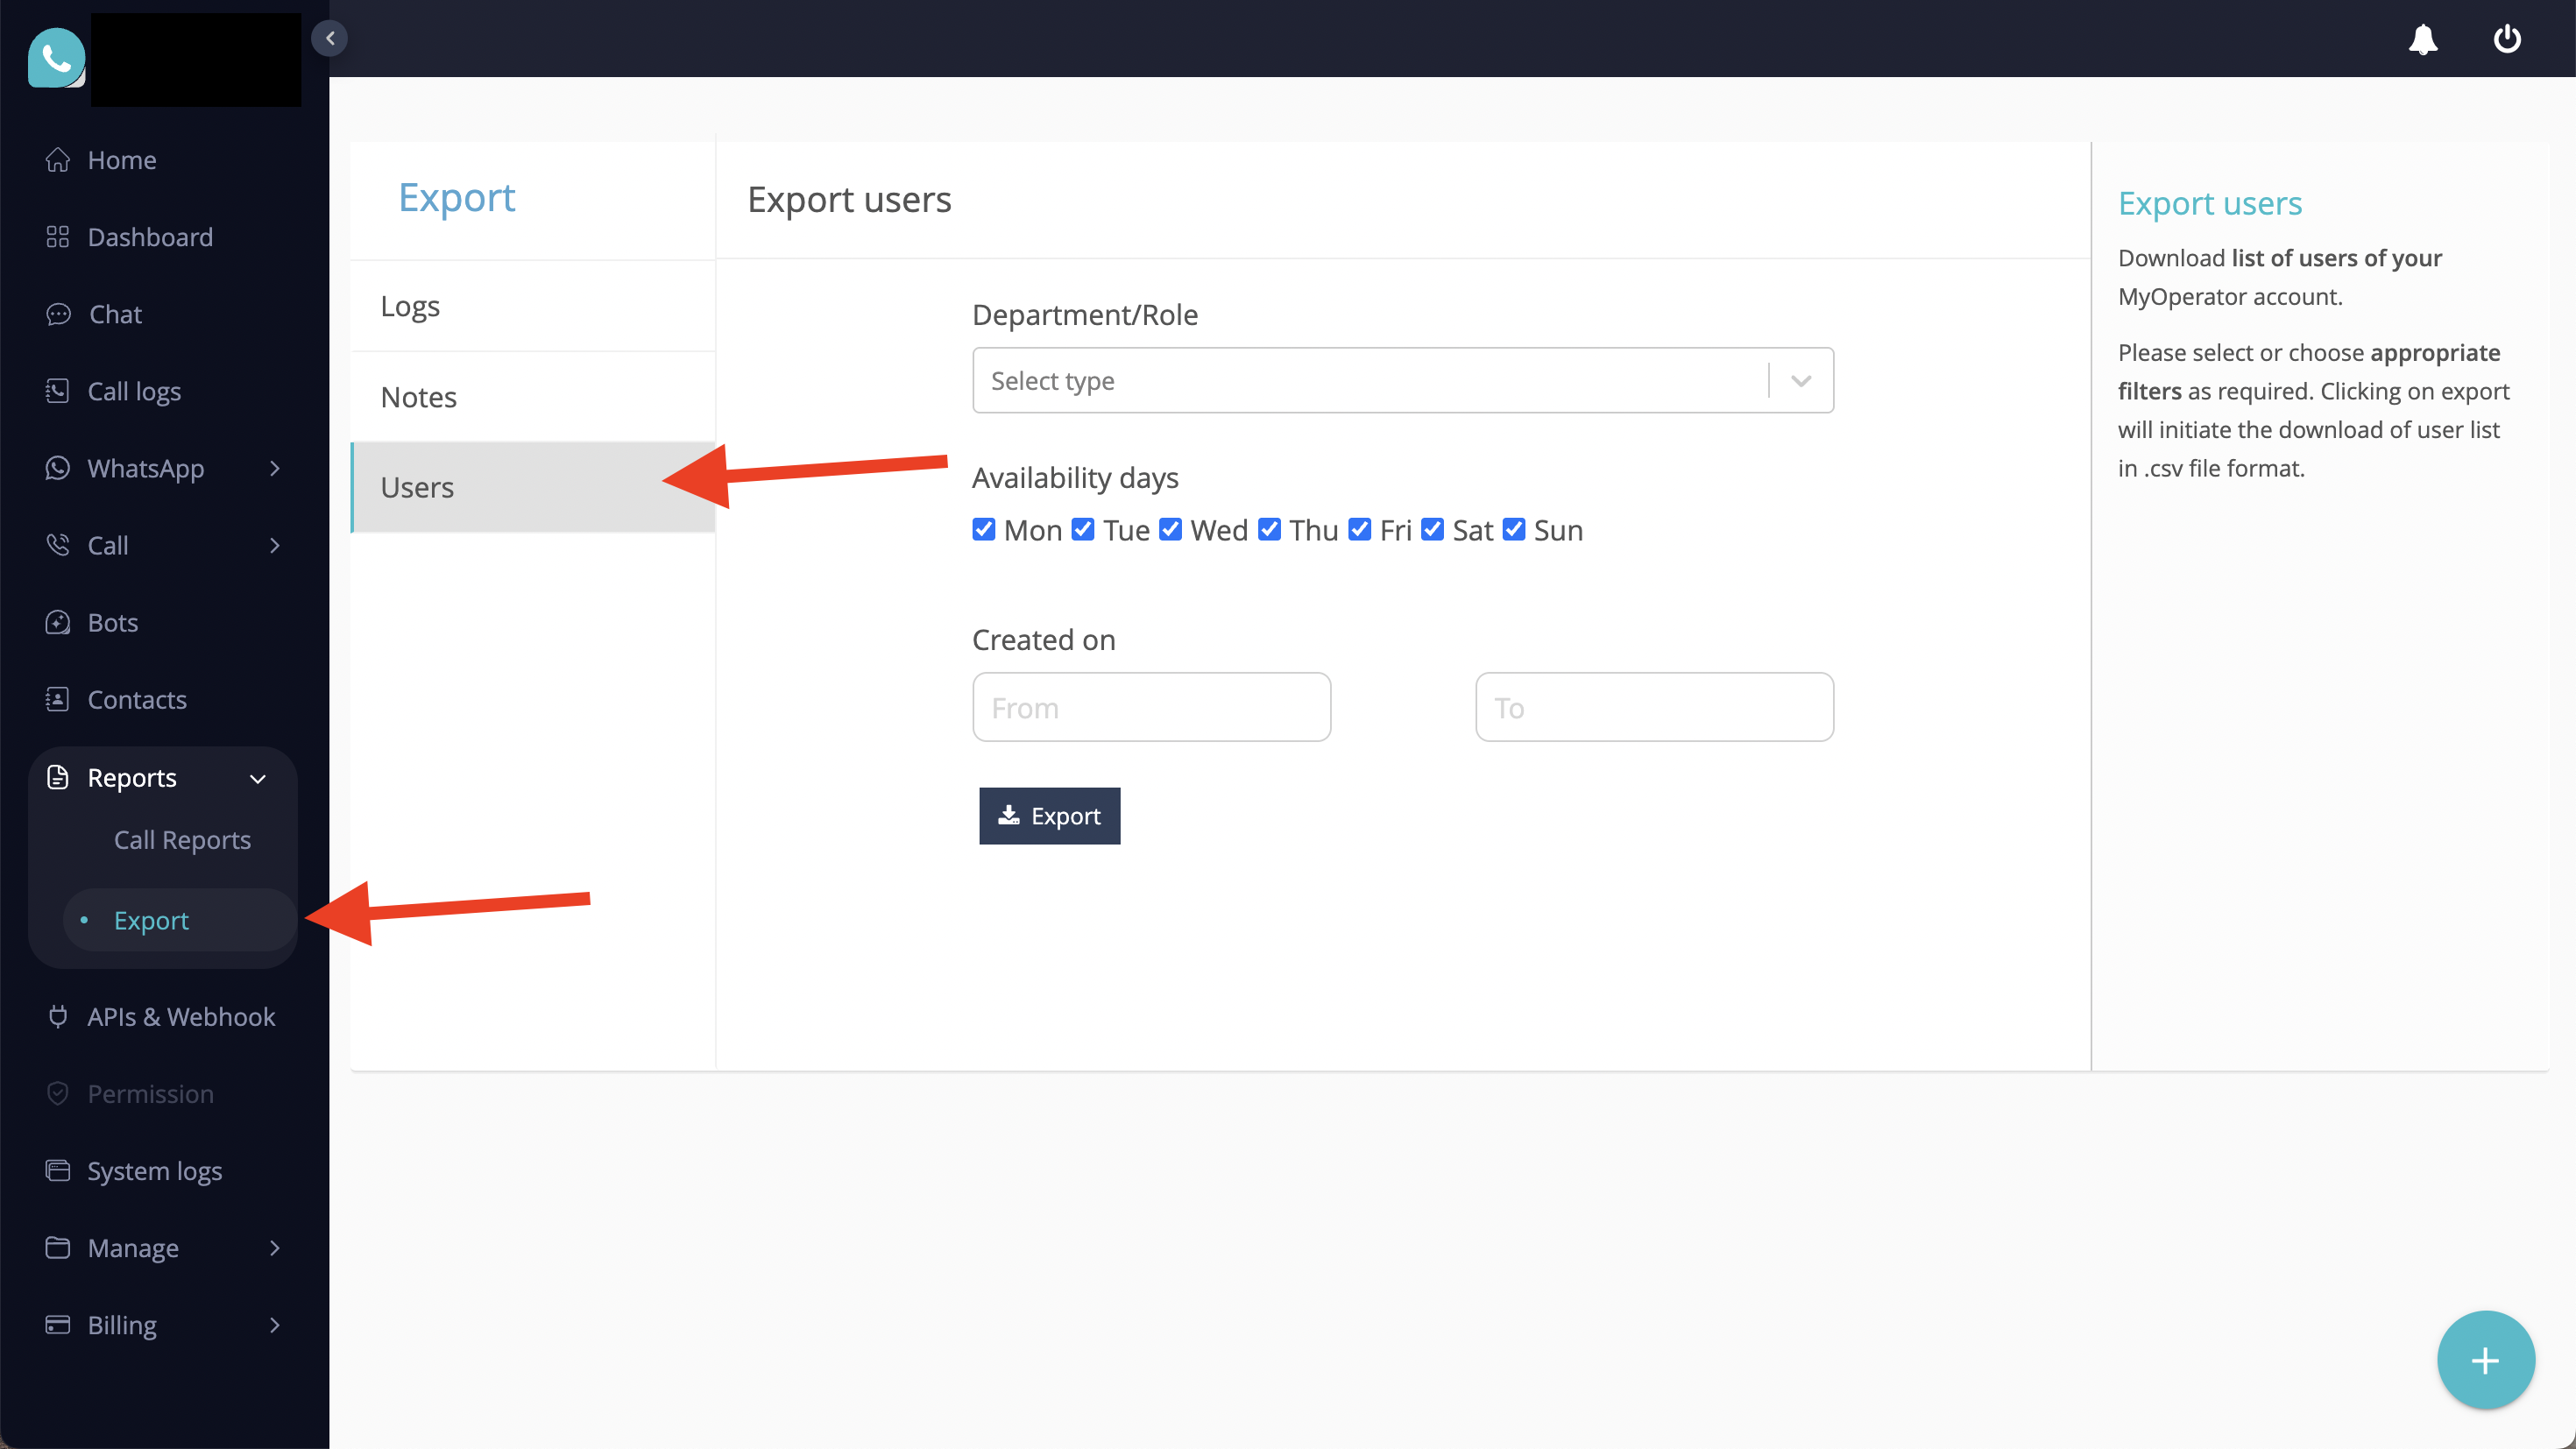Click the Bots sidebar icon

[58, 622]
